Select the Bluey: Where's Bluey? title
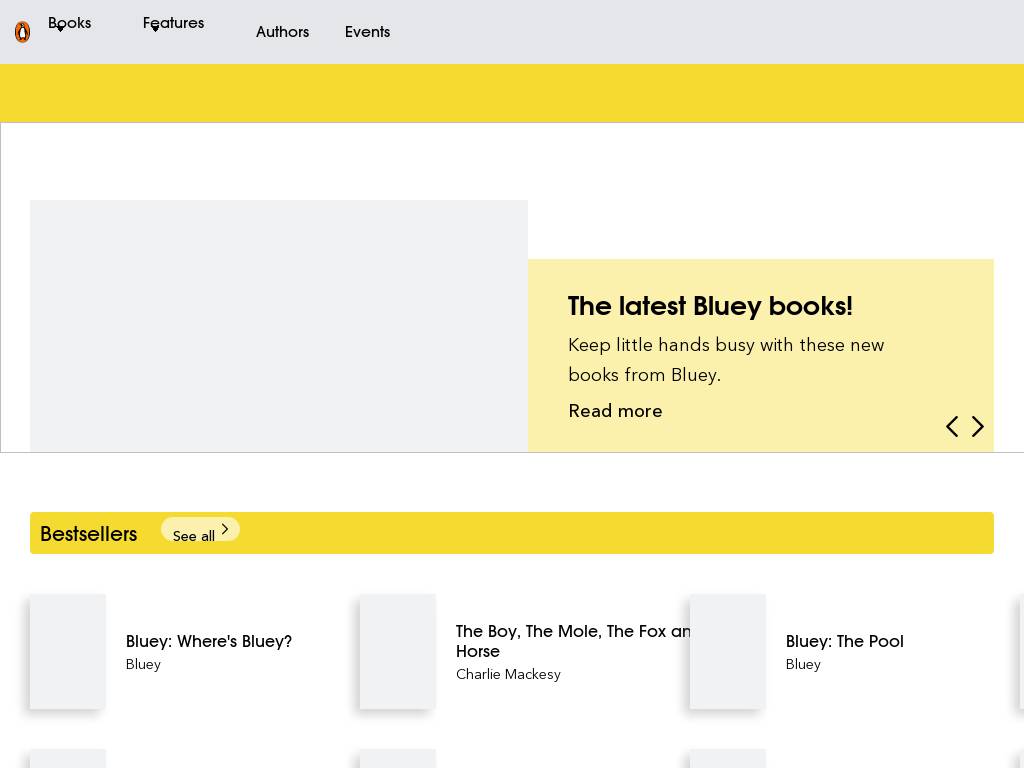Screen dimensions: 1024x768 click(209, 641)
